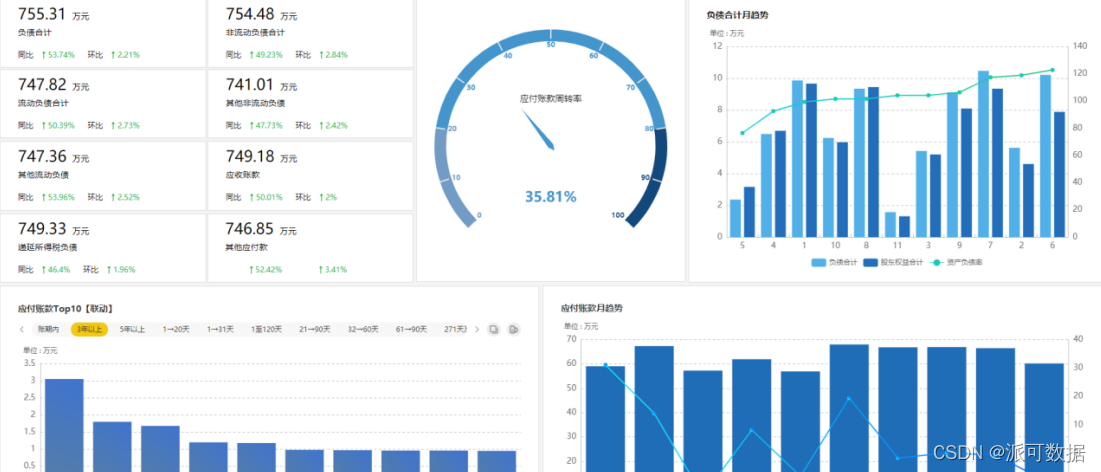Click the copy icon in the 应付账款Top10 panel
The height and width of the screenshot is (472, 1101).
(494, 329)
